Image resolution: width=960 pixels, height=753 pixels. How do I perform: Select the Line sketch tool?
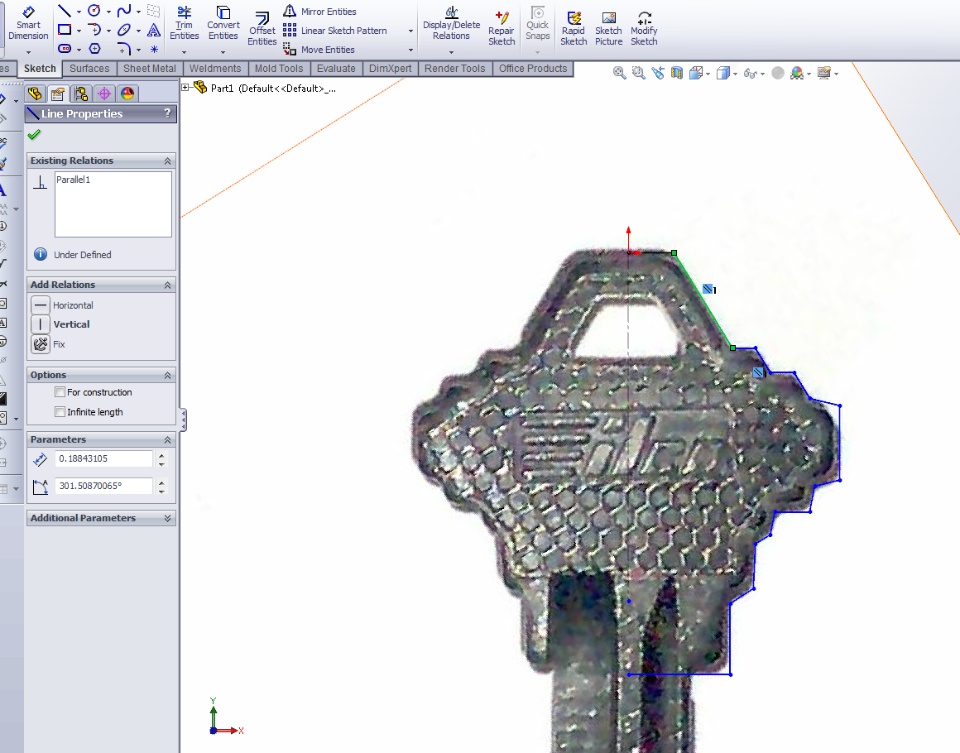[x=64, y=11]
